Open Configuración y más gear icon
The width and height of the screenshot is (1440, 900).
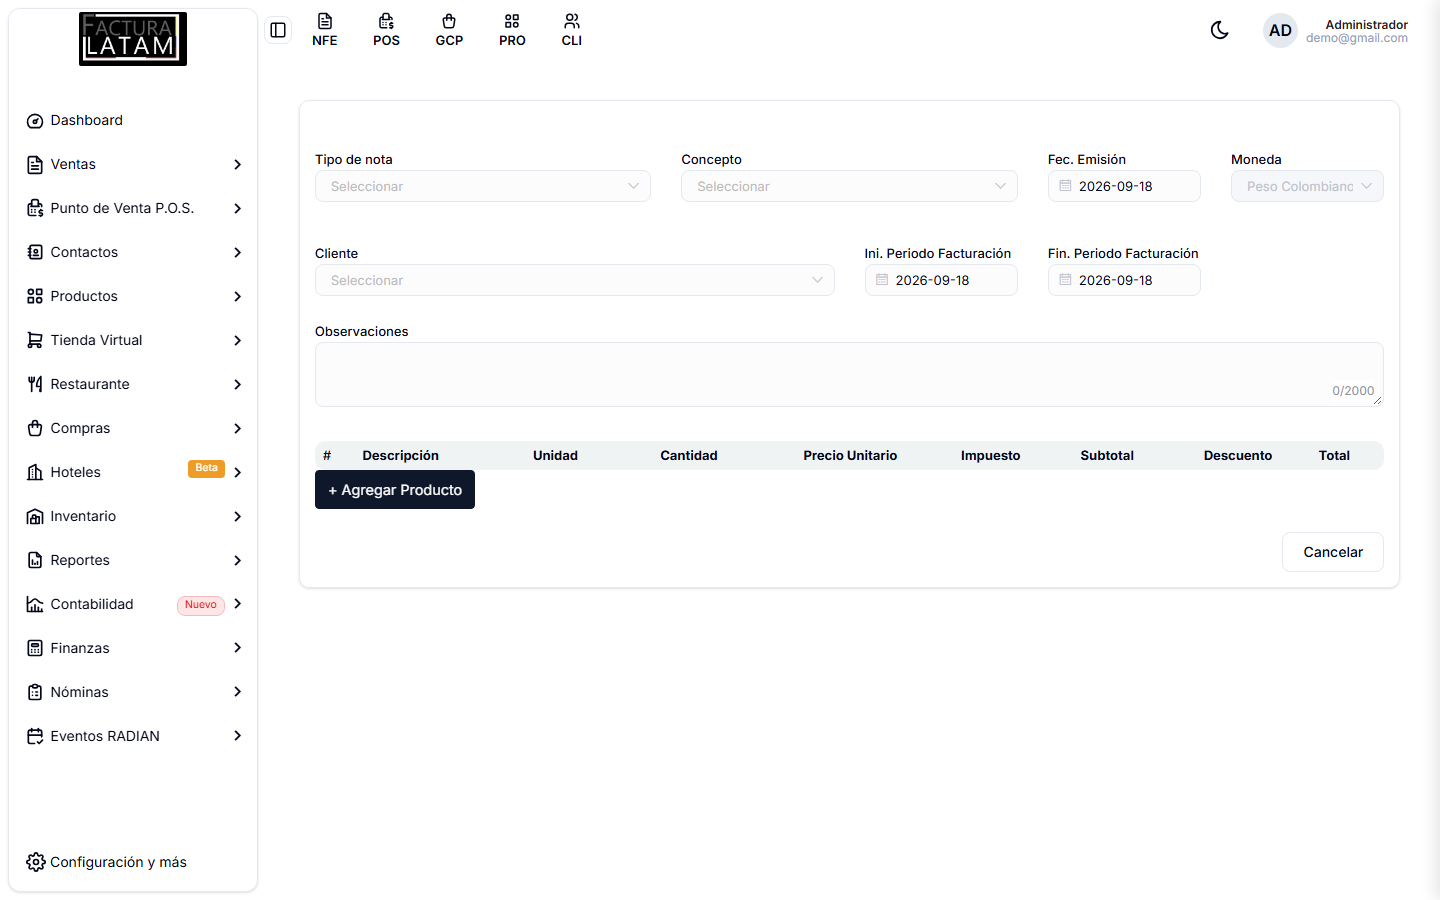(x=35, y=862)
